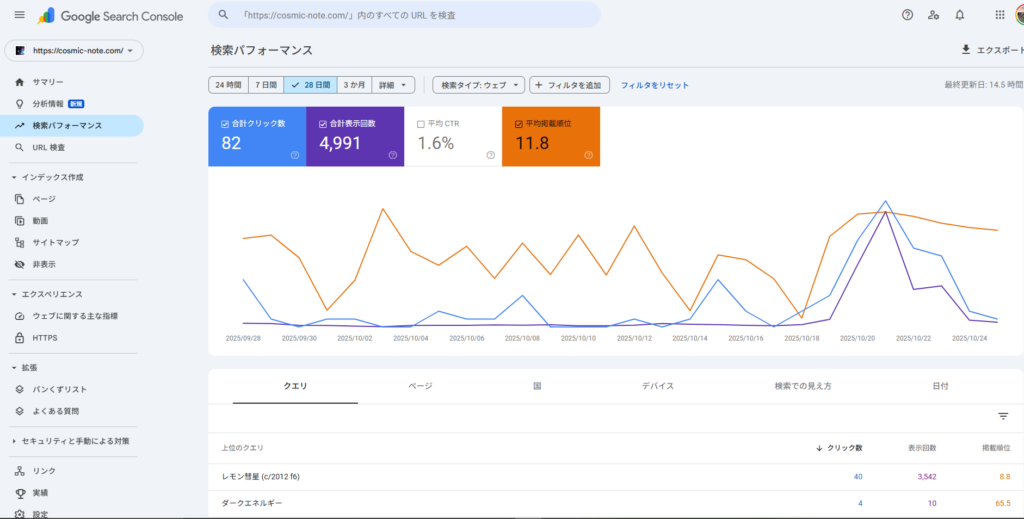Open the Google apps grid

1000,15
